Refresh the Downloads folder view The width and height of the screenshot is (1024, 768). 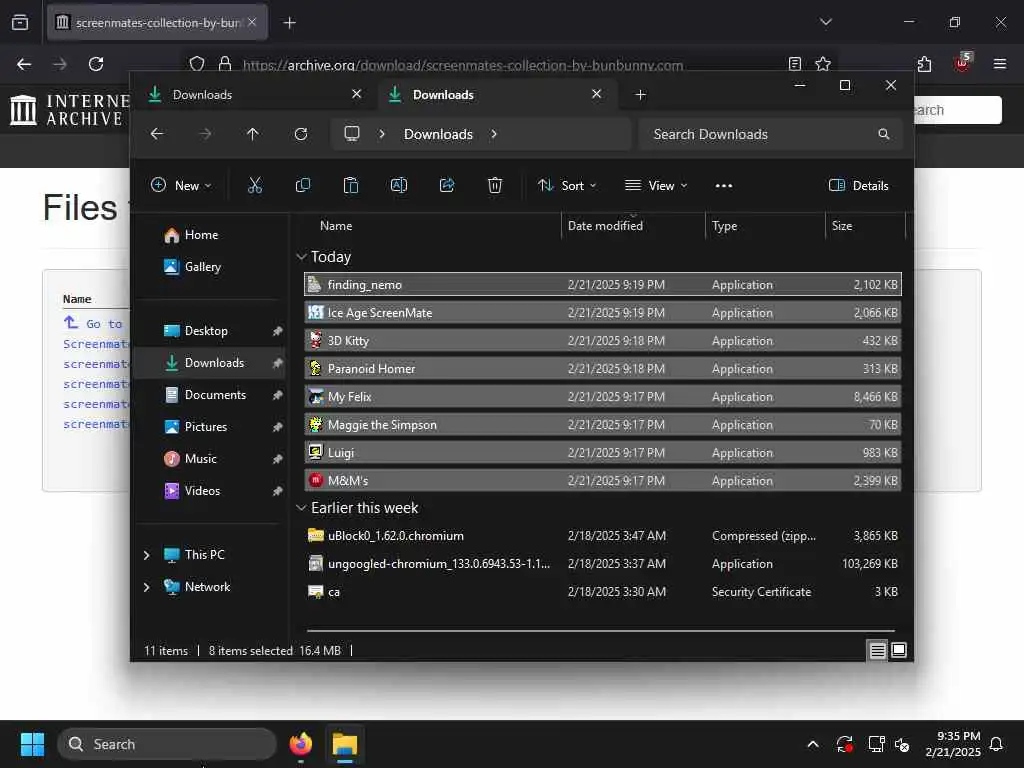pos(300,134)
